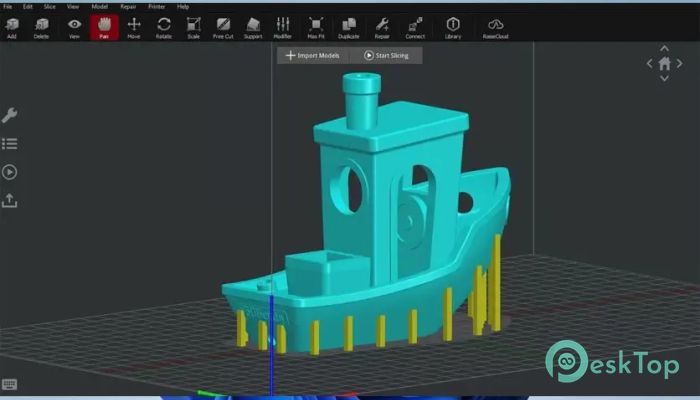700x400 pixels.
Task: Click the upload export icon in sidebar
Action: [x=9, y=201]
